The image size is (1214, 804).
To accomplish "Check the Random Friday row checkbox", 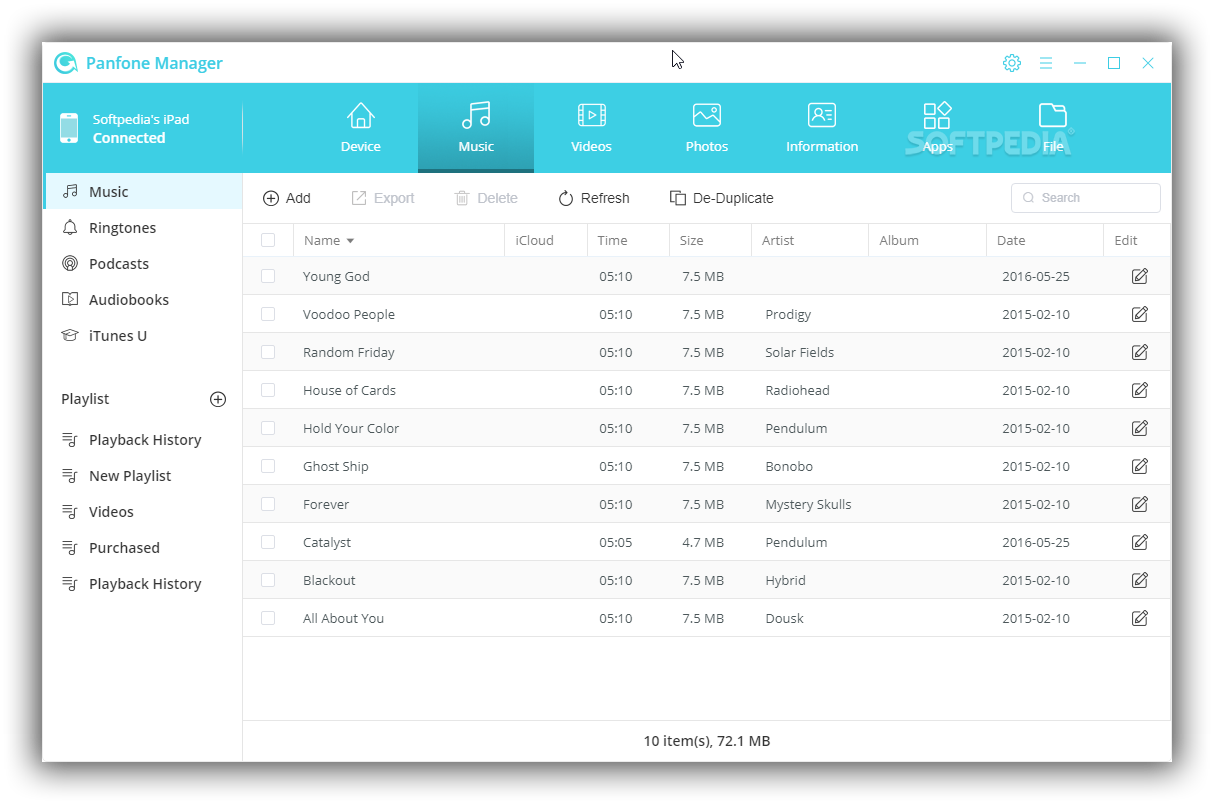I will tap(268, 352).
